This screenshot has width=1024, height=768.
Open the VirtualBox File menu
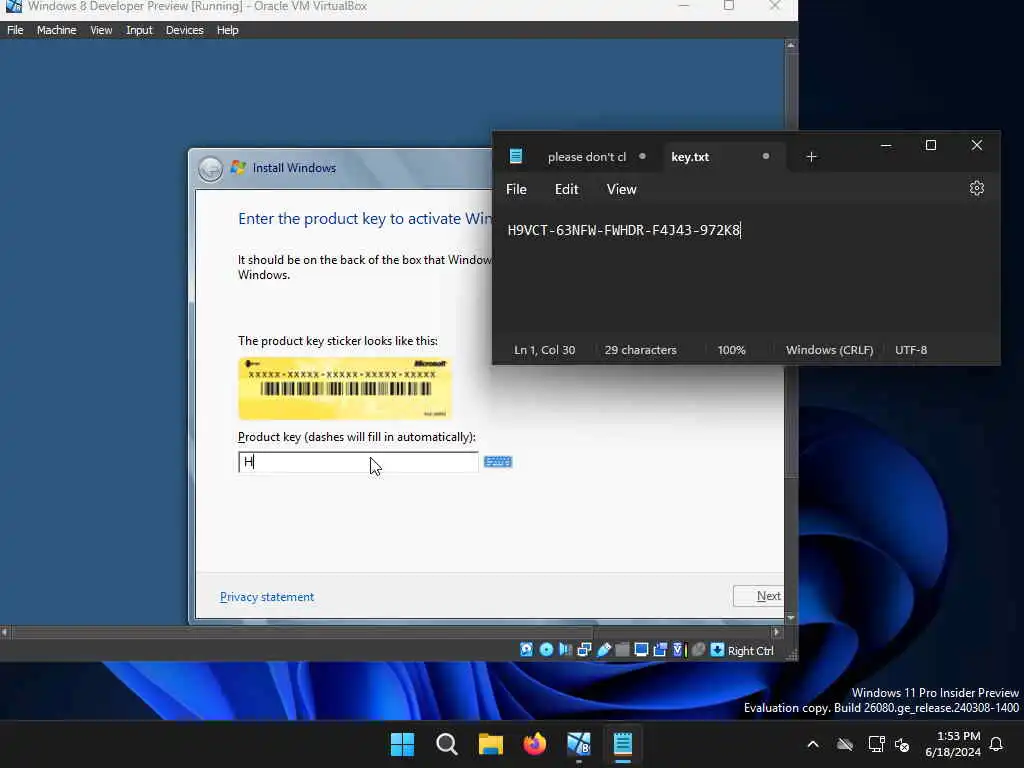15,30
